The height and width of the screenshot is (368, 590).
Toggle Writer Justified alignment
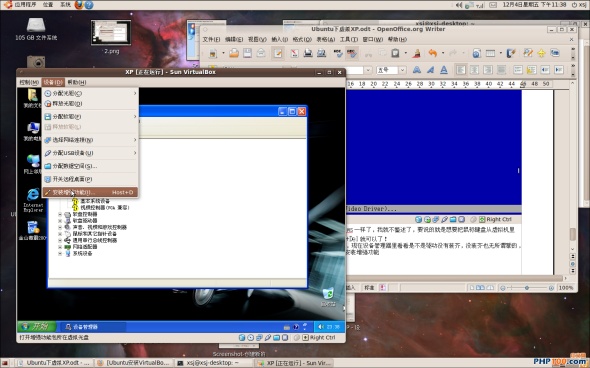pyautogui.click(x=501, y=70)
